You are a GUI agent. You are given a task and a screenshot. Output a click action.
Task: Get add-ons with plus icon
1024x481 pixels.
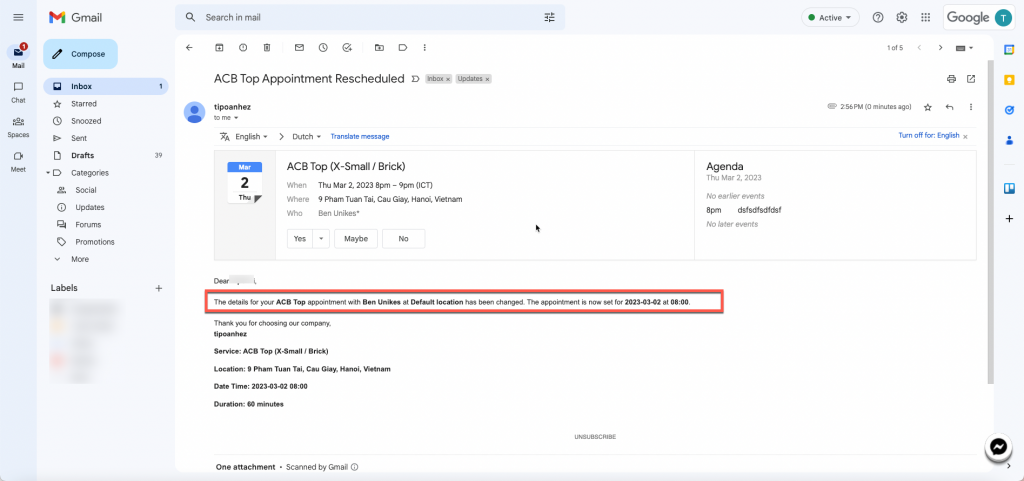point(1009,219)
